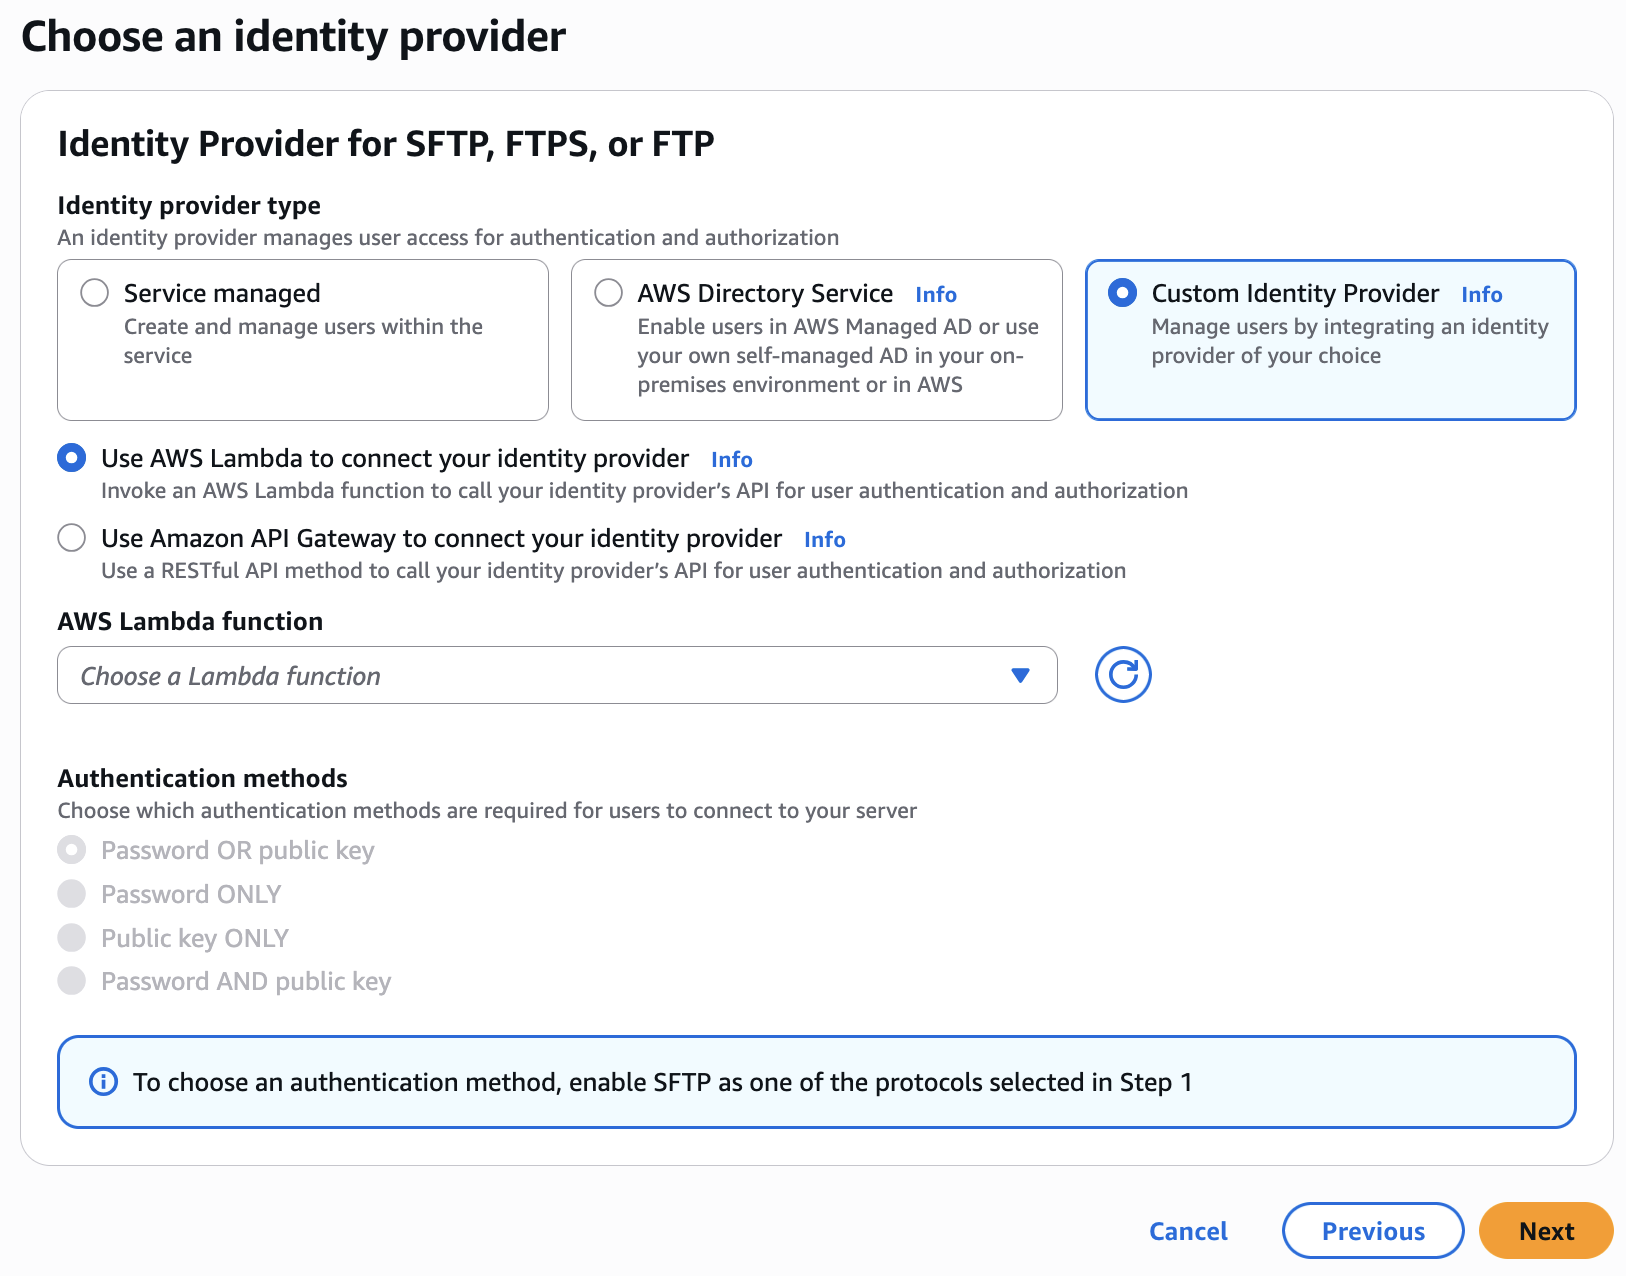Select Service managed identity provider

click(x=95, y=293)
